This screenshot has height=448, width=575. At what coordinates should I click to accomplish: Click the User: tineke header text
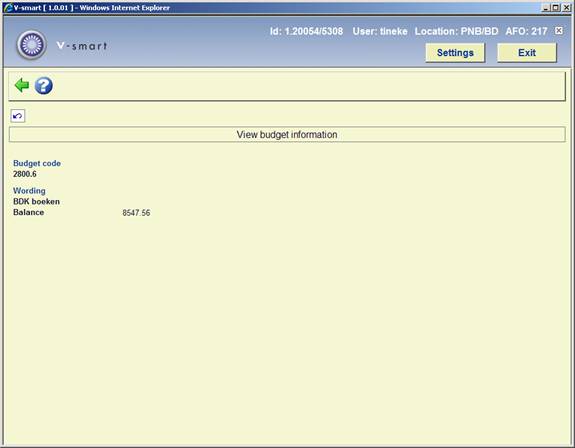pyautogui.click(x=380, y=31)
